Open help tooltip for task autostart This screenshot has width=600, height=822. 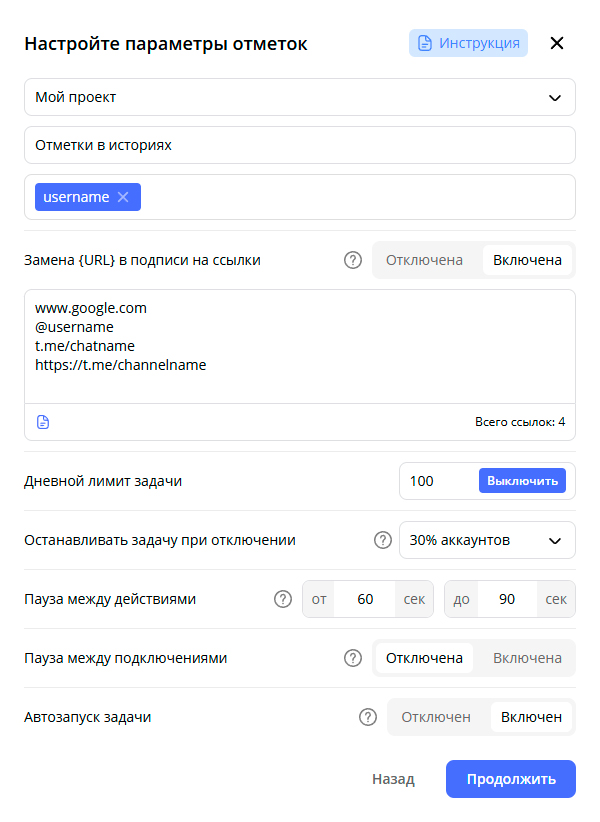(367, 717)
